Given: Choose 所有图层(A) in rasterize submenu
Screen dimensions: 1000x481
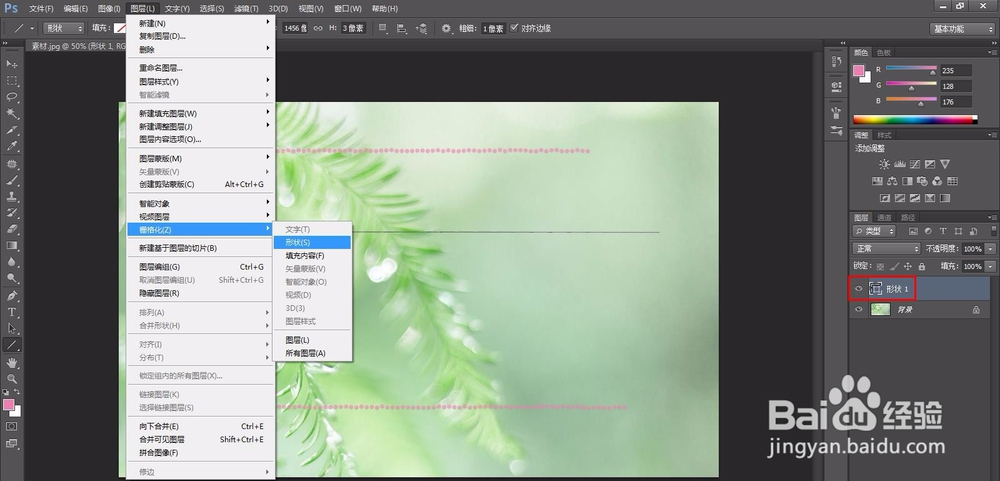Looking at the screenshot, I should click(312, 353).
